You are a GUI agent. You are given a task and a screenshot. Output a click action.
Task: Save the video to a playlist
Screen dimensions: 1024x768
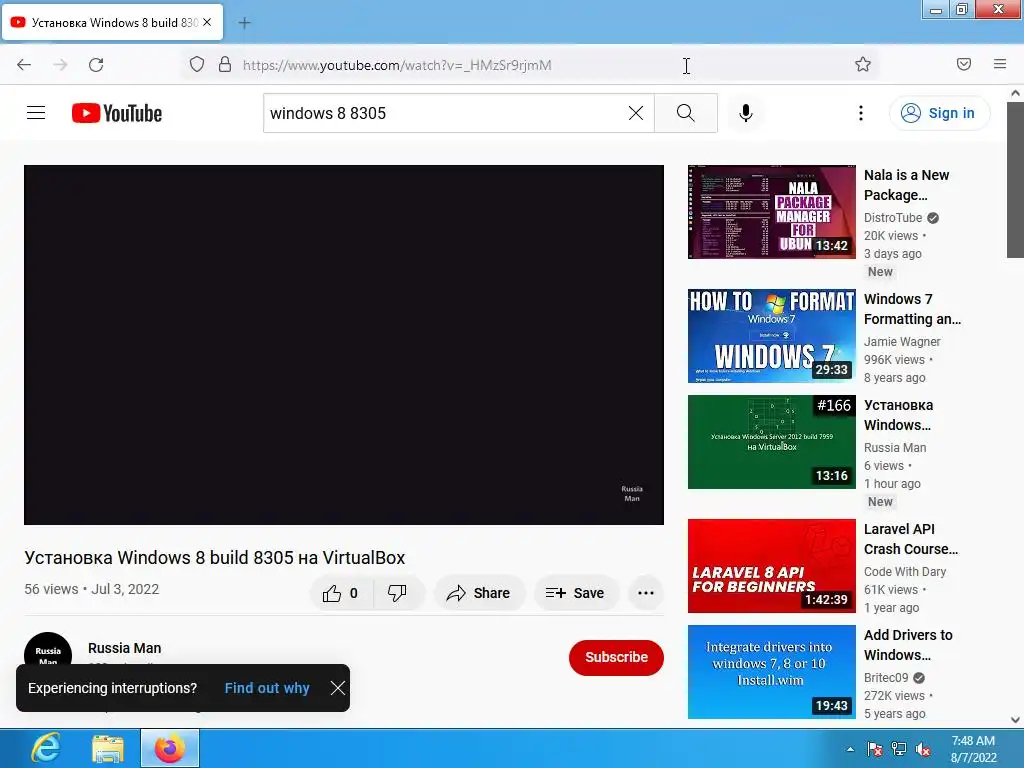[x=575, y=593]
